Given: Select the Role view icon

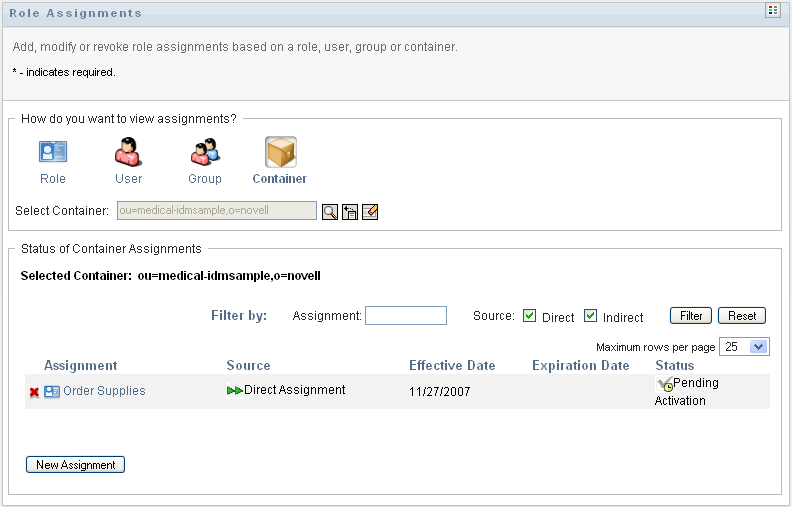Looking at the screenshot, I should coord(53,153).
